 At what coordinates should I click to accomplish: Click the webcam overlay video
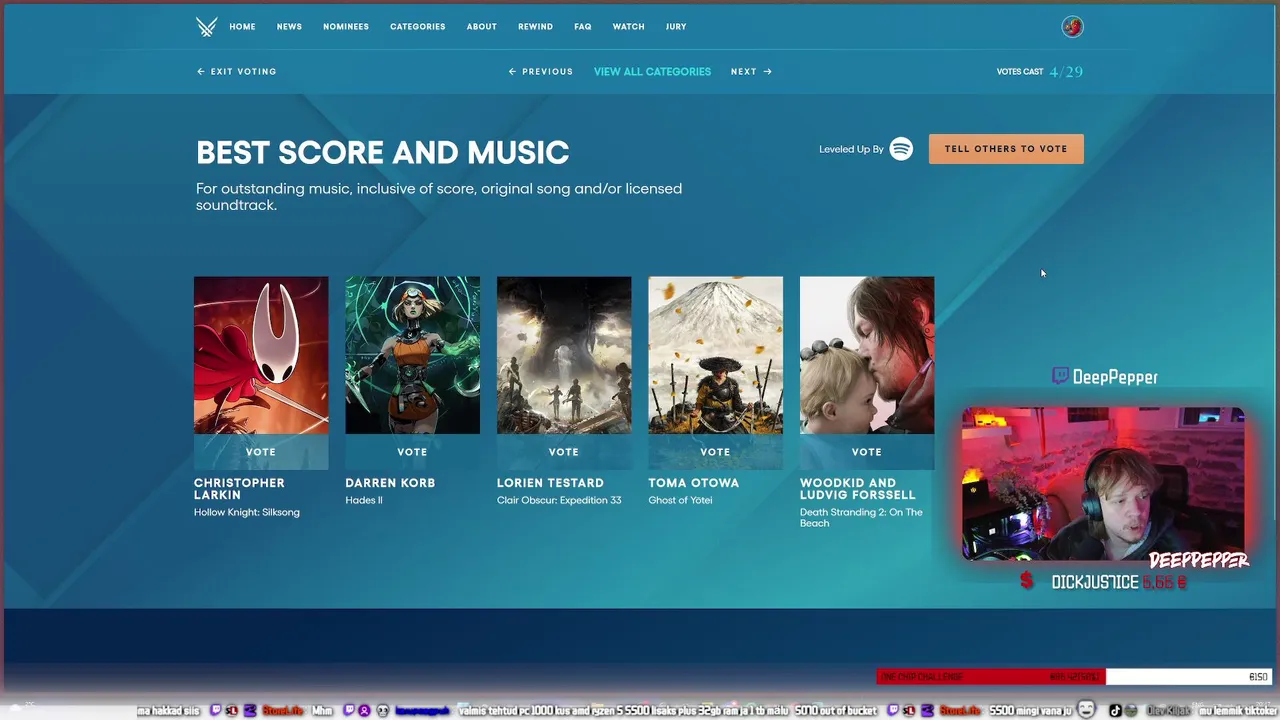click(1103, 483)
